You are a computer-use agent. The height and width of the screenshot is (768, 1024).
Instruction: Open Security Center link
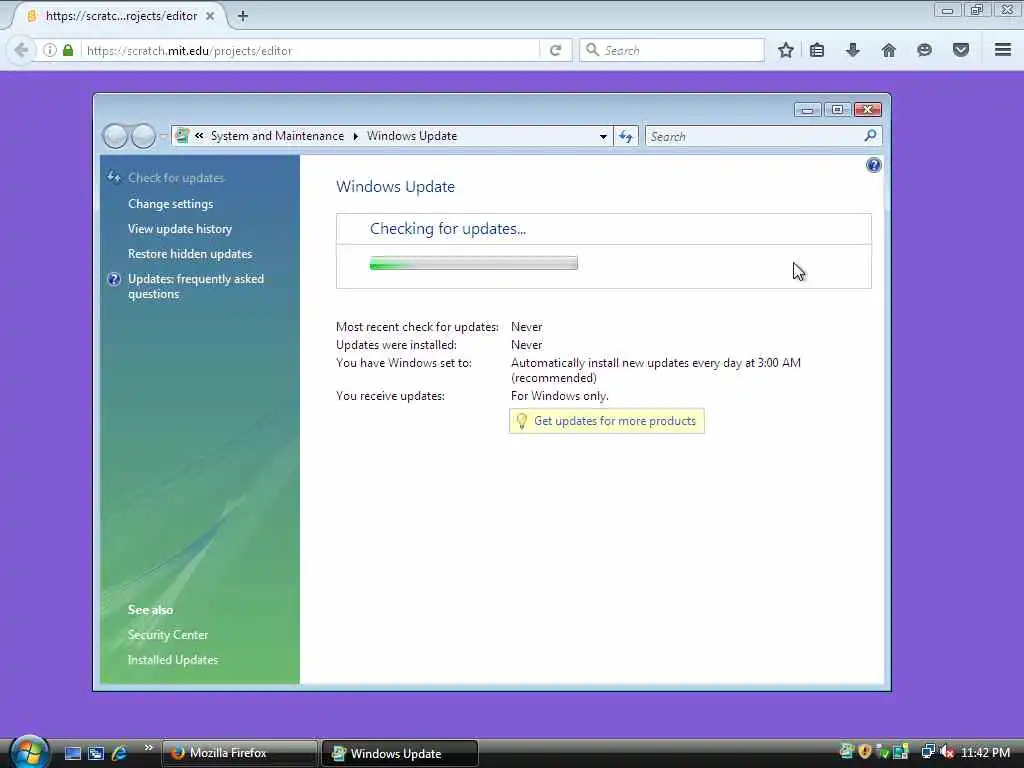(168, 635)
